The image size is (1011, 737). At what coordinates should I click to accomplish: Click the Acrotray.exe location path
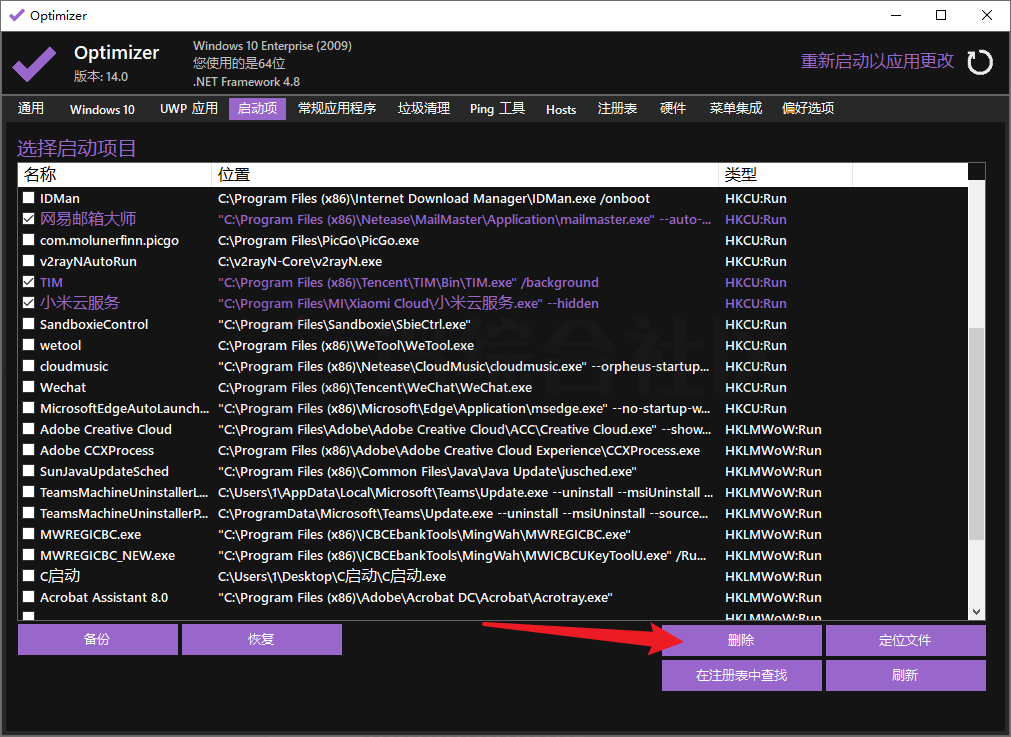pos(415,597)
